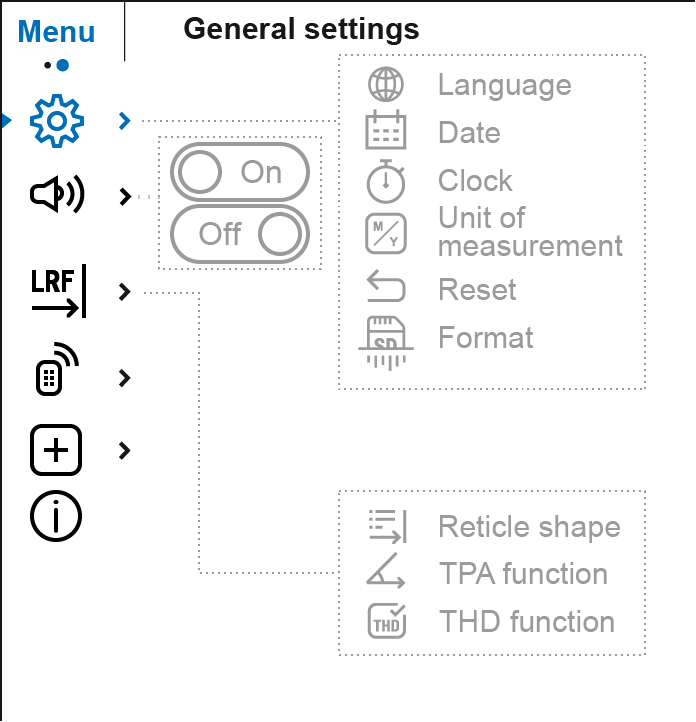This screenshot has height=722, width=696.
Task: Click the plus box icon
Action: tap(57, 450)
